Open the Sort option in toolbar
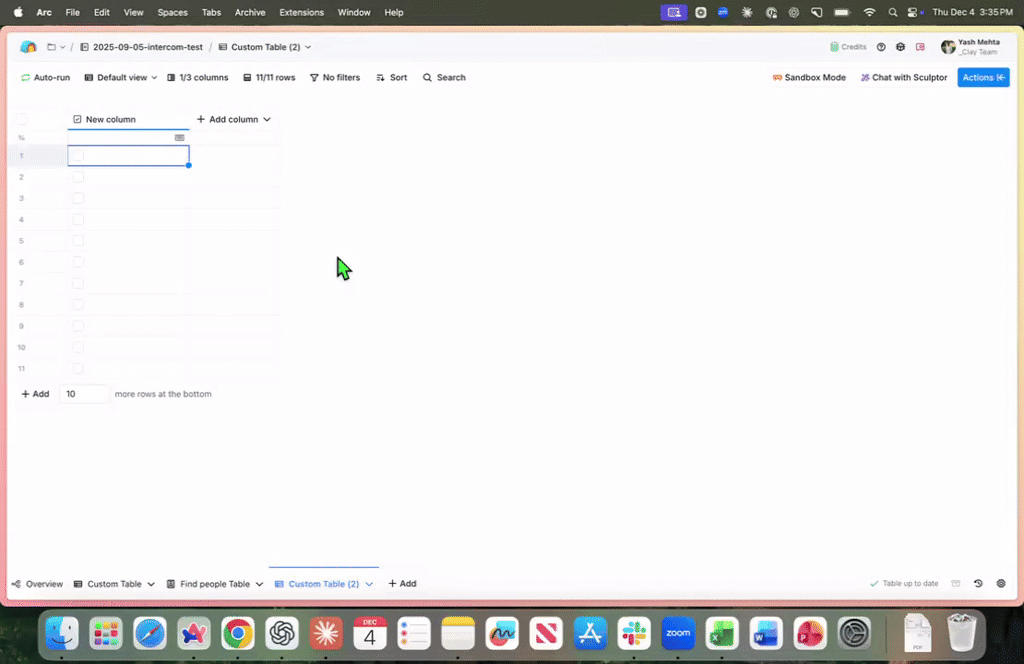Viewport: 1024px width, 664px height. coord(391,78)
